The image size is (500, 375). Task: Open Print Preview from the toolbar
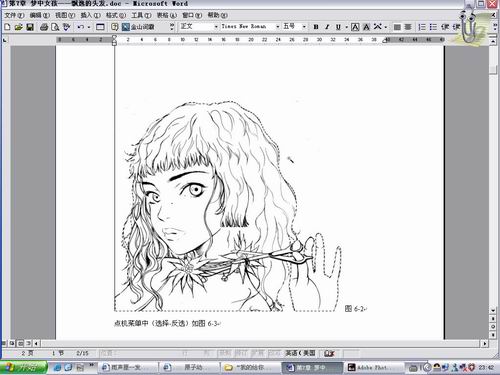(x=55, y=27)
